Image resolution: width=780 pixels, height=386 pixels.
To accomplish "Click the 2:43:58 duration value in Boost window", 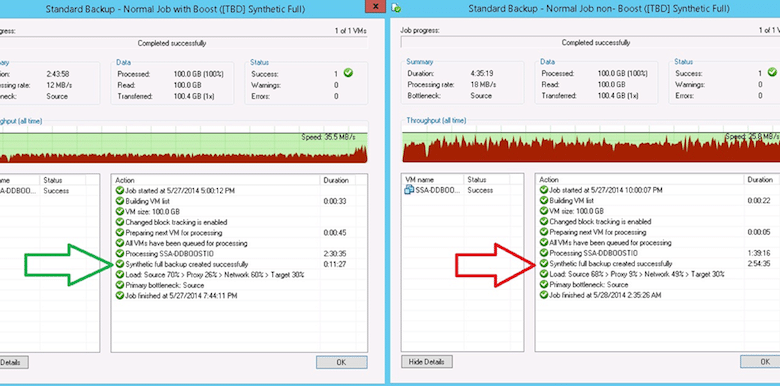I will [x=57, y=74].
